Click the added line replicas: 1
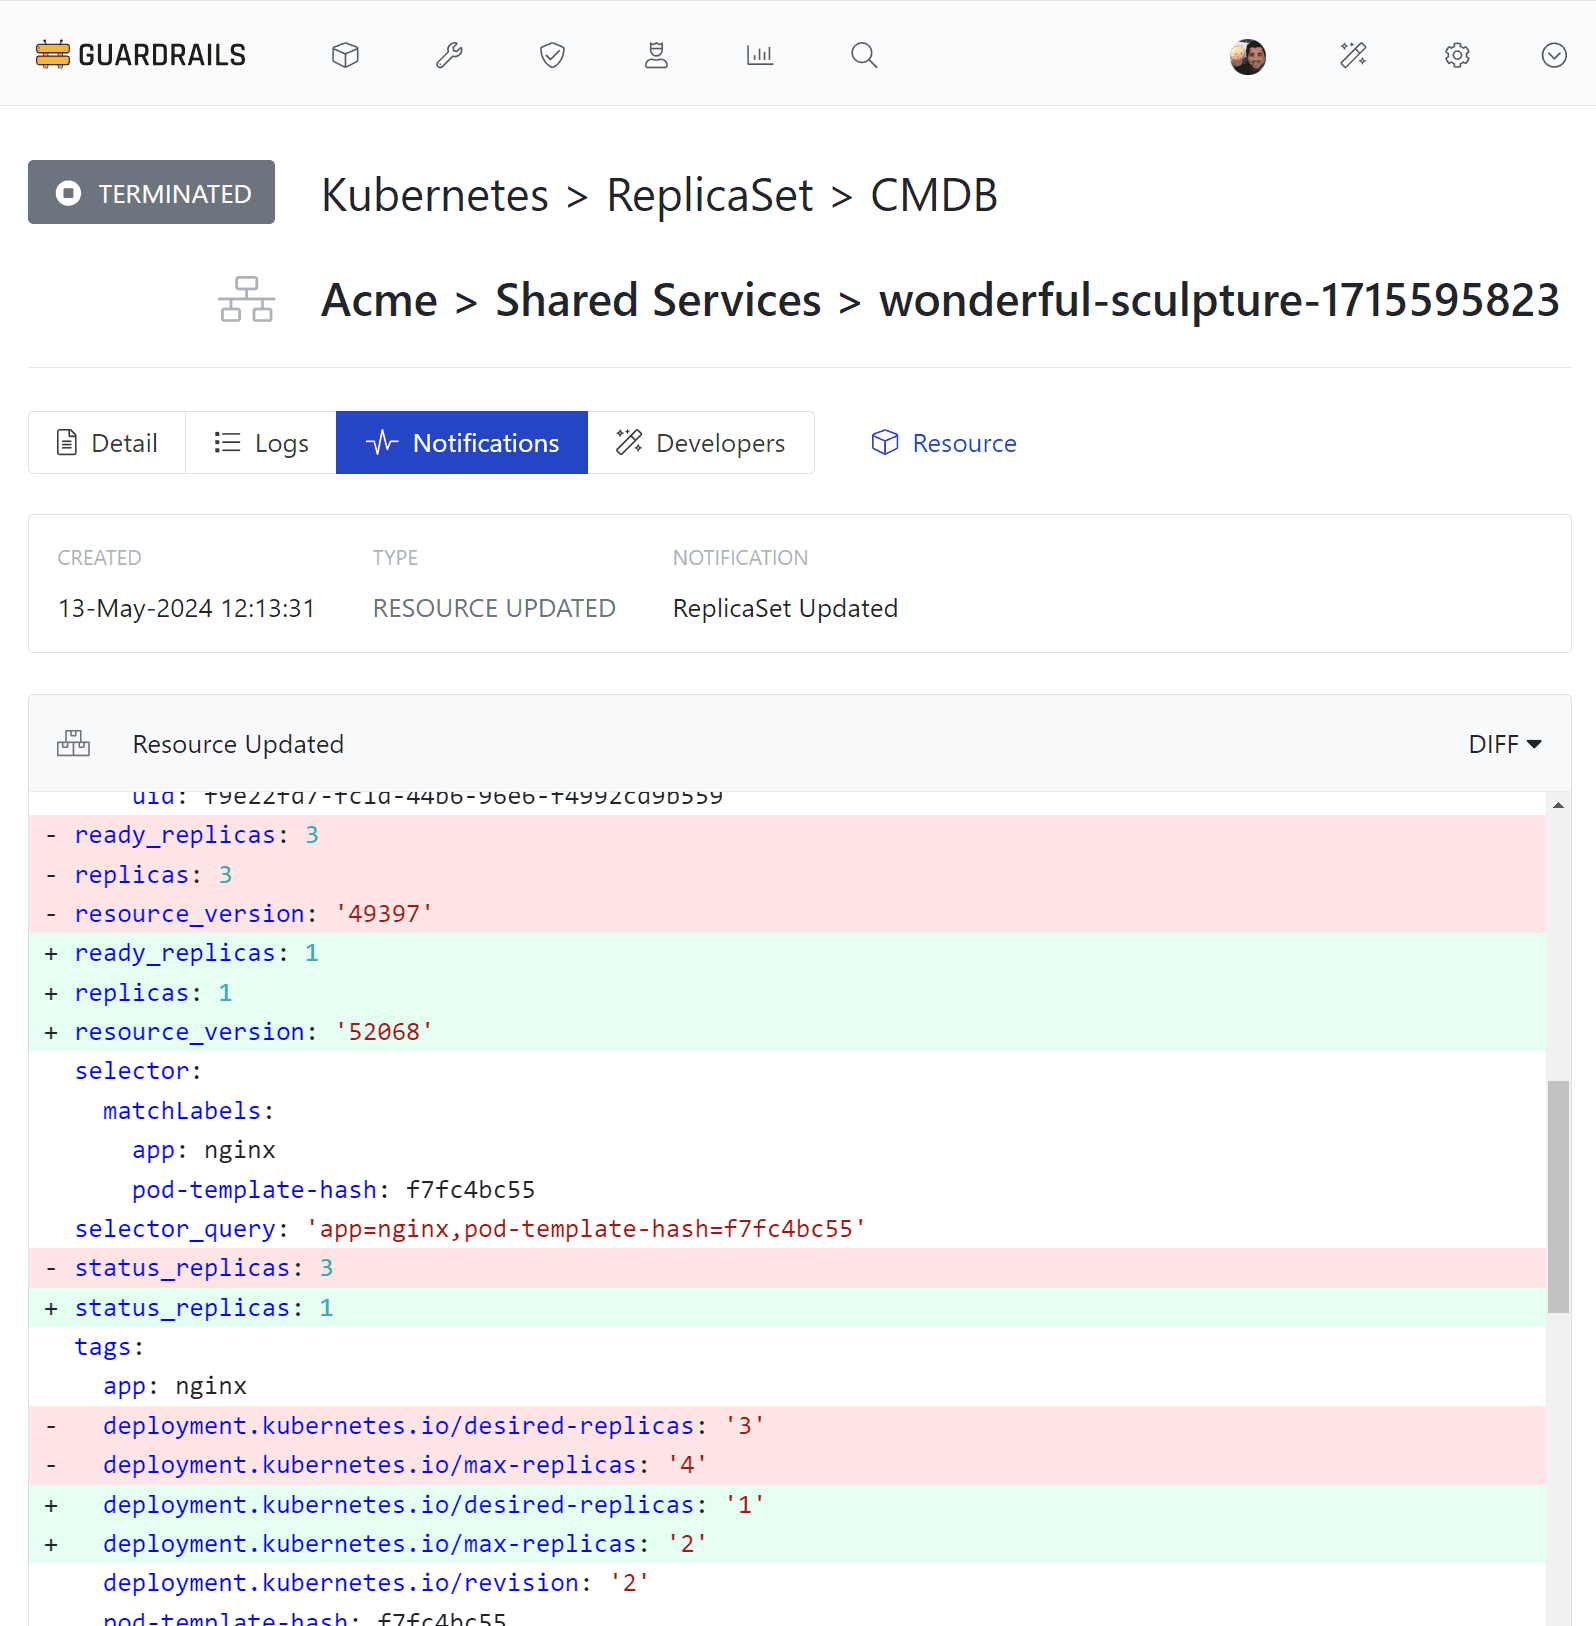The image size is (1596, 1626). [x=787, y=993]
